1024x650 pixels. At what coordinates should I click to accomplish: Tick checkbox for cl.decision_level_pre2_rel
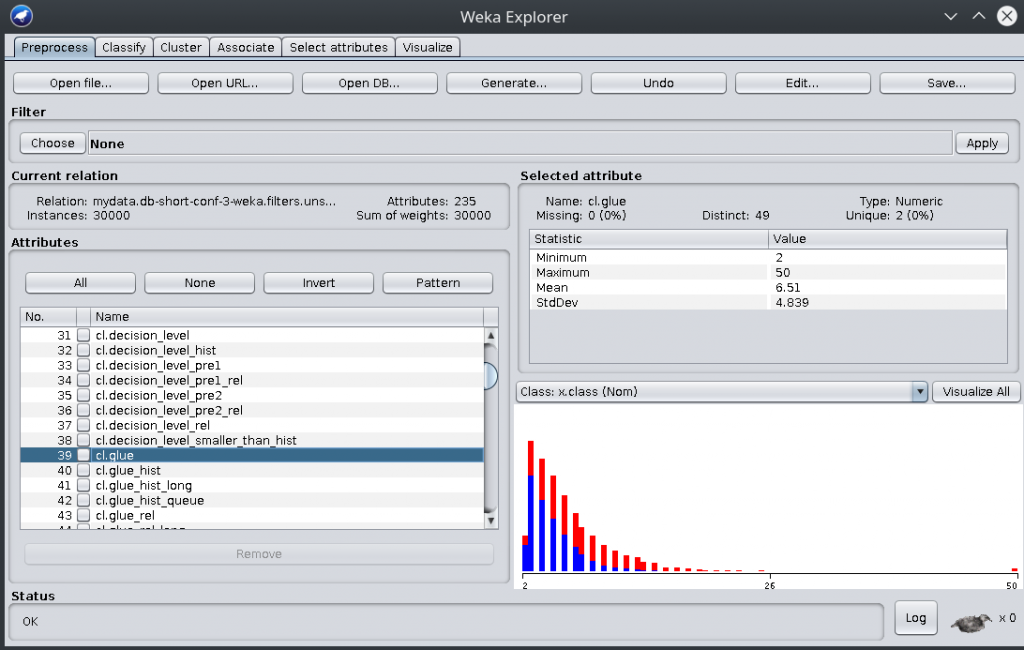(x=84, y=410)
